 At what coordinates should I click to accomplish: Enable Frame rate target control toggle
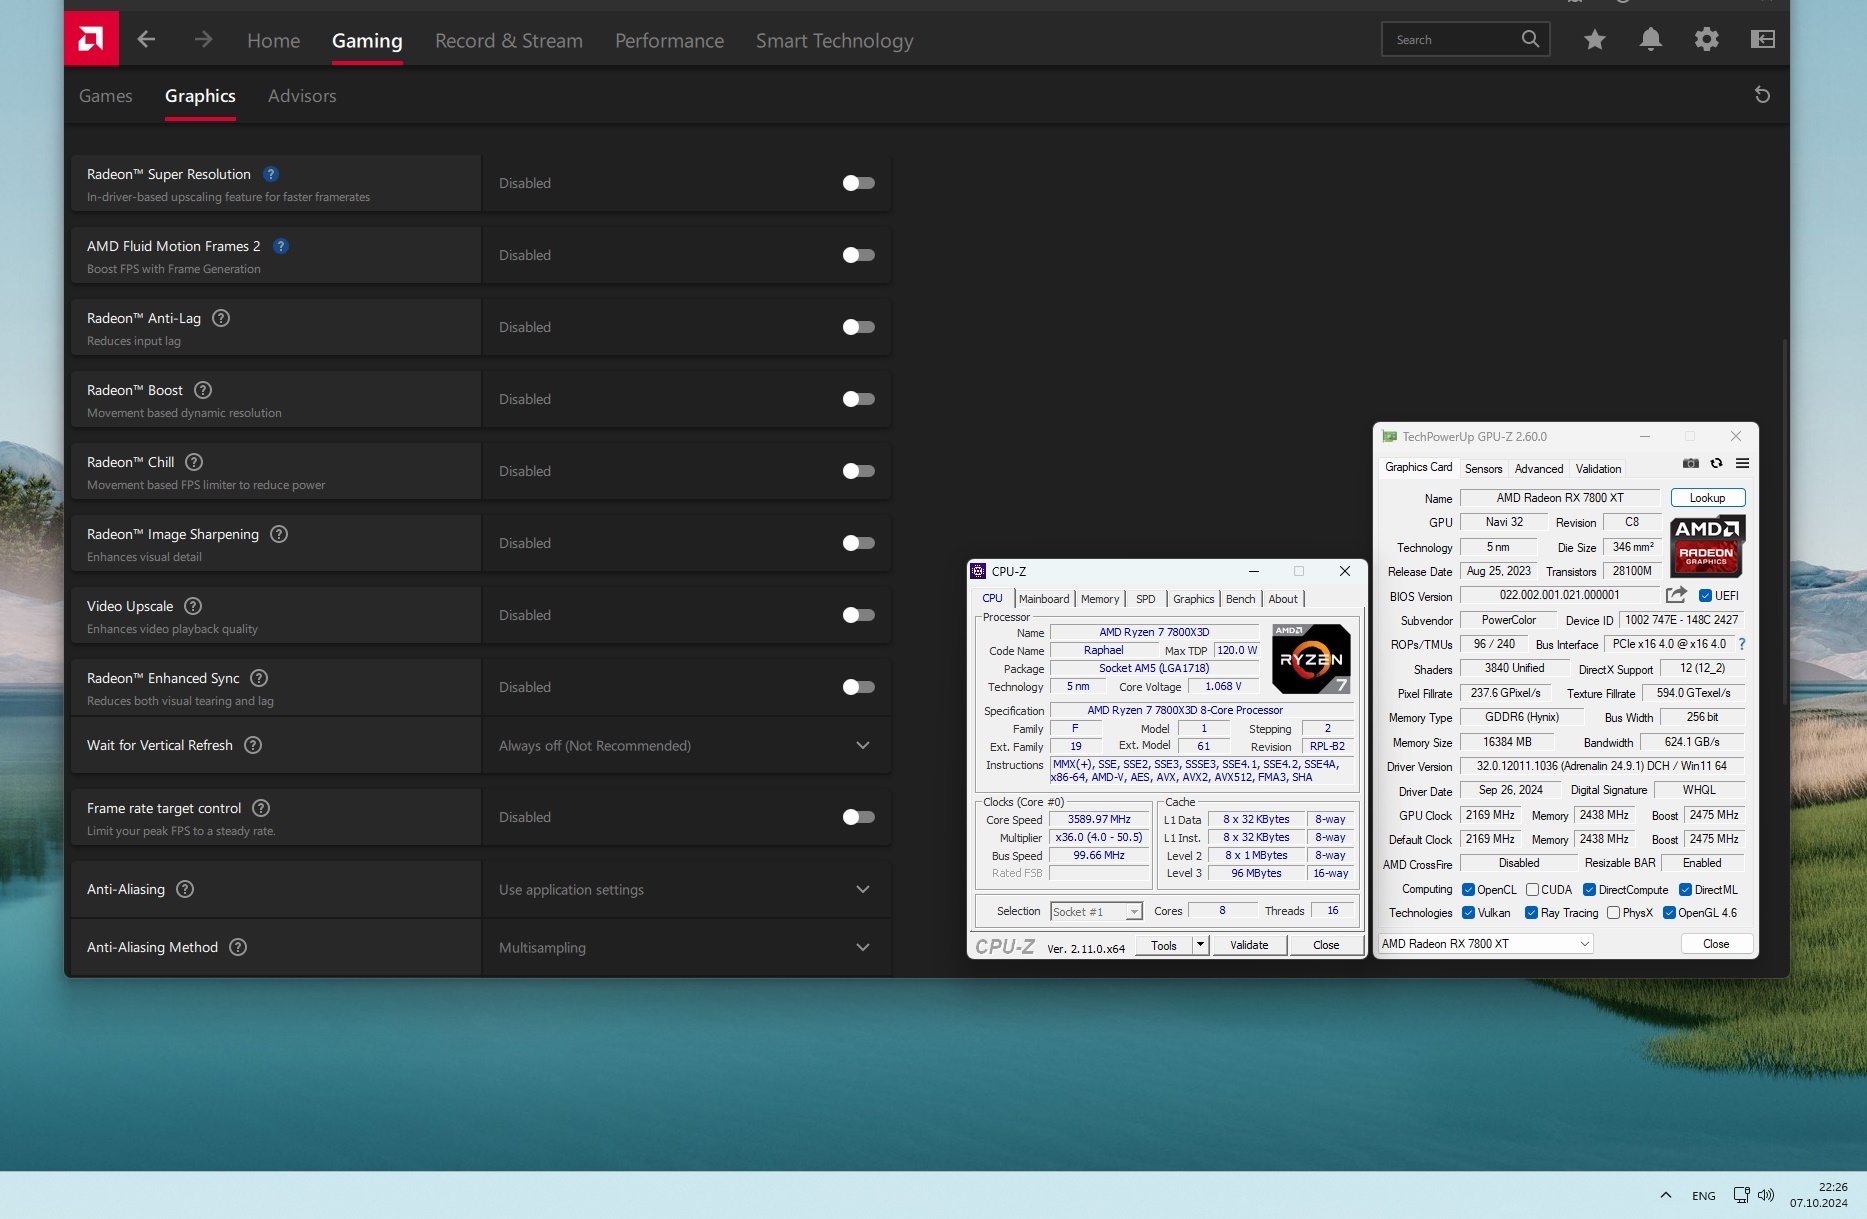(859, 817)
